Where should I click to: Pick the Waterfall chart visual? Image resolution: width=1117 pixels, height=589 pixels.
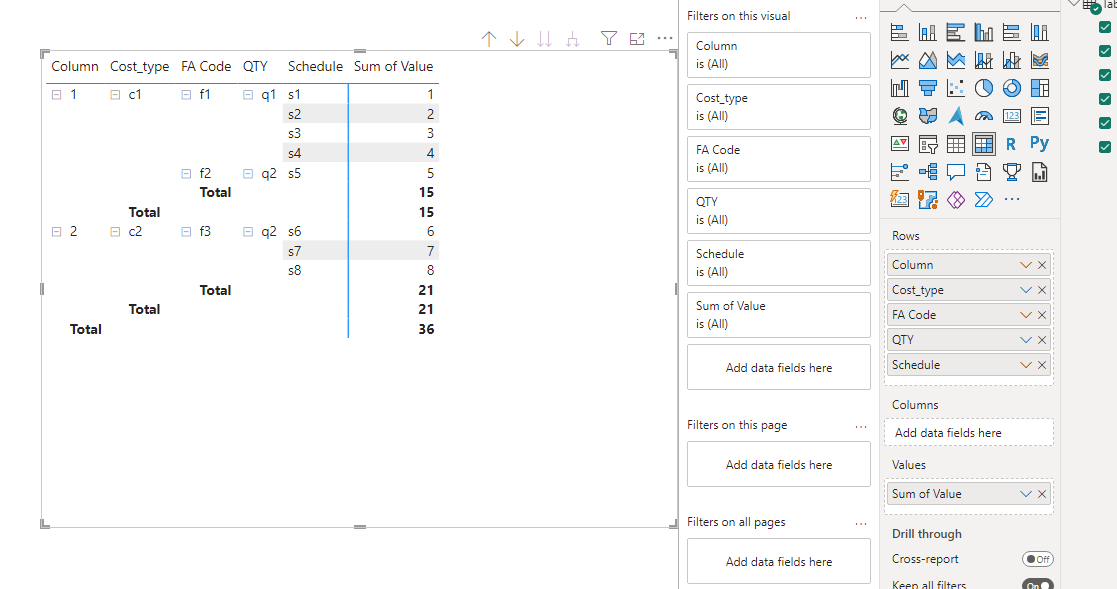(900, 88)
